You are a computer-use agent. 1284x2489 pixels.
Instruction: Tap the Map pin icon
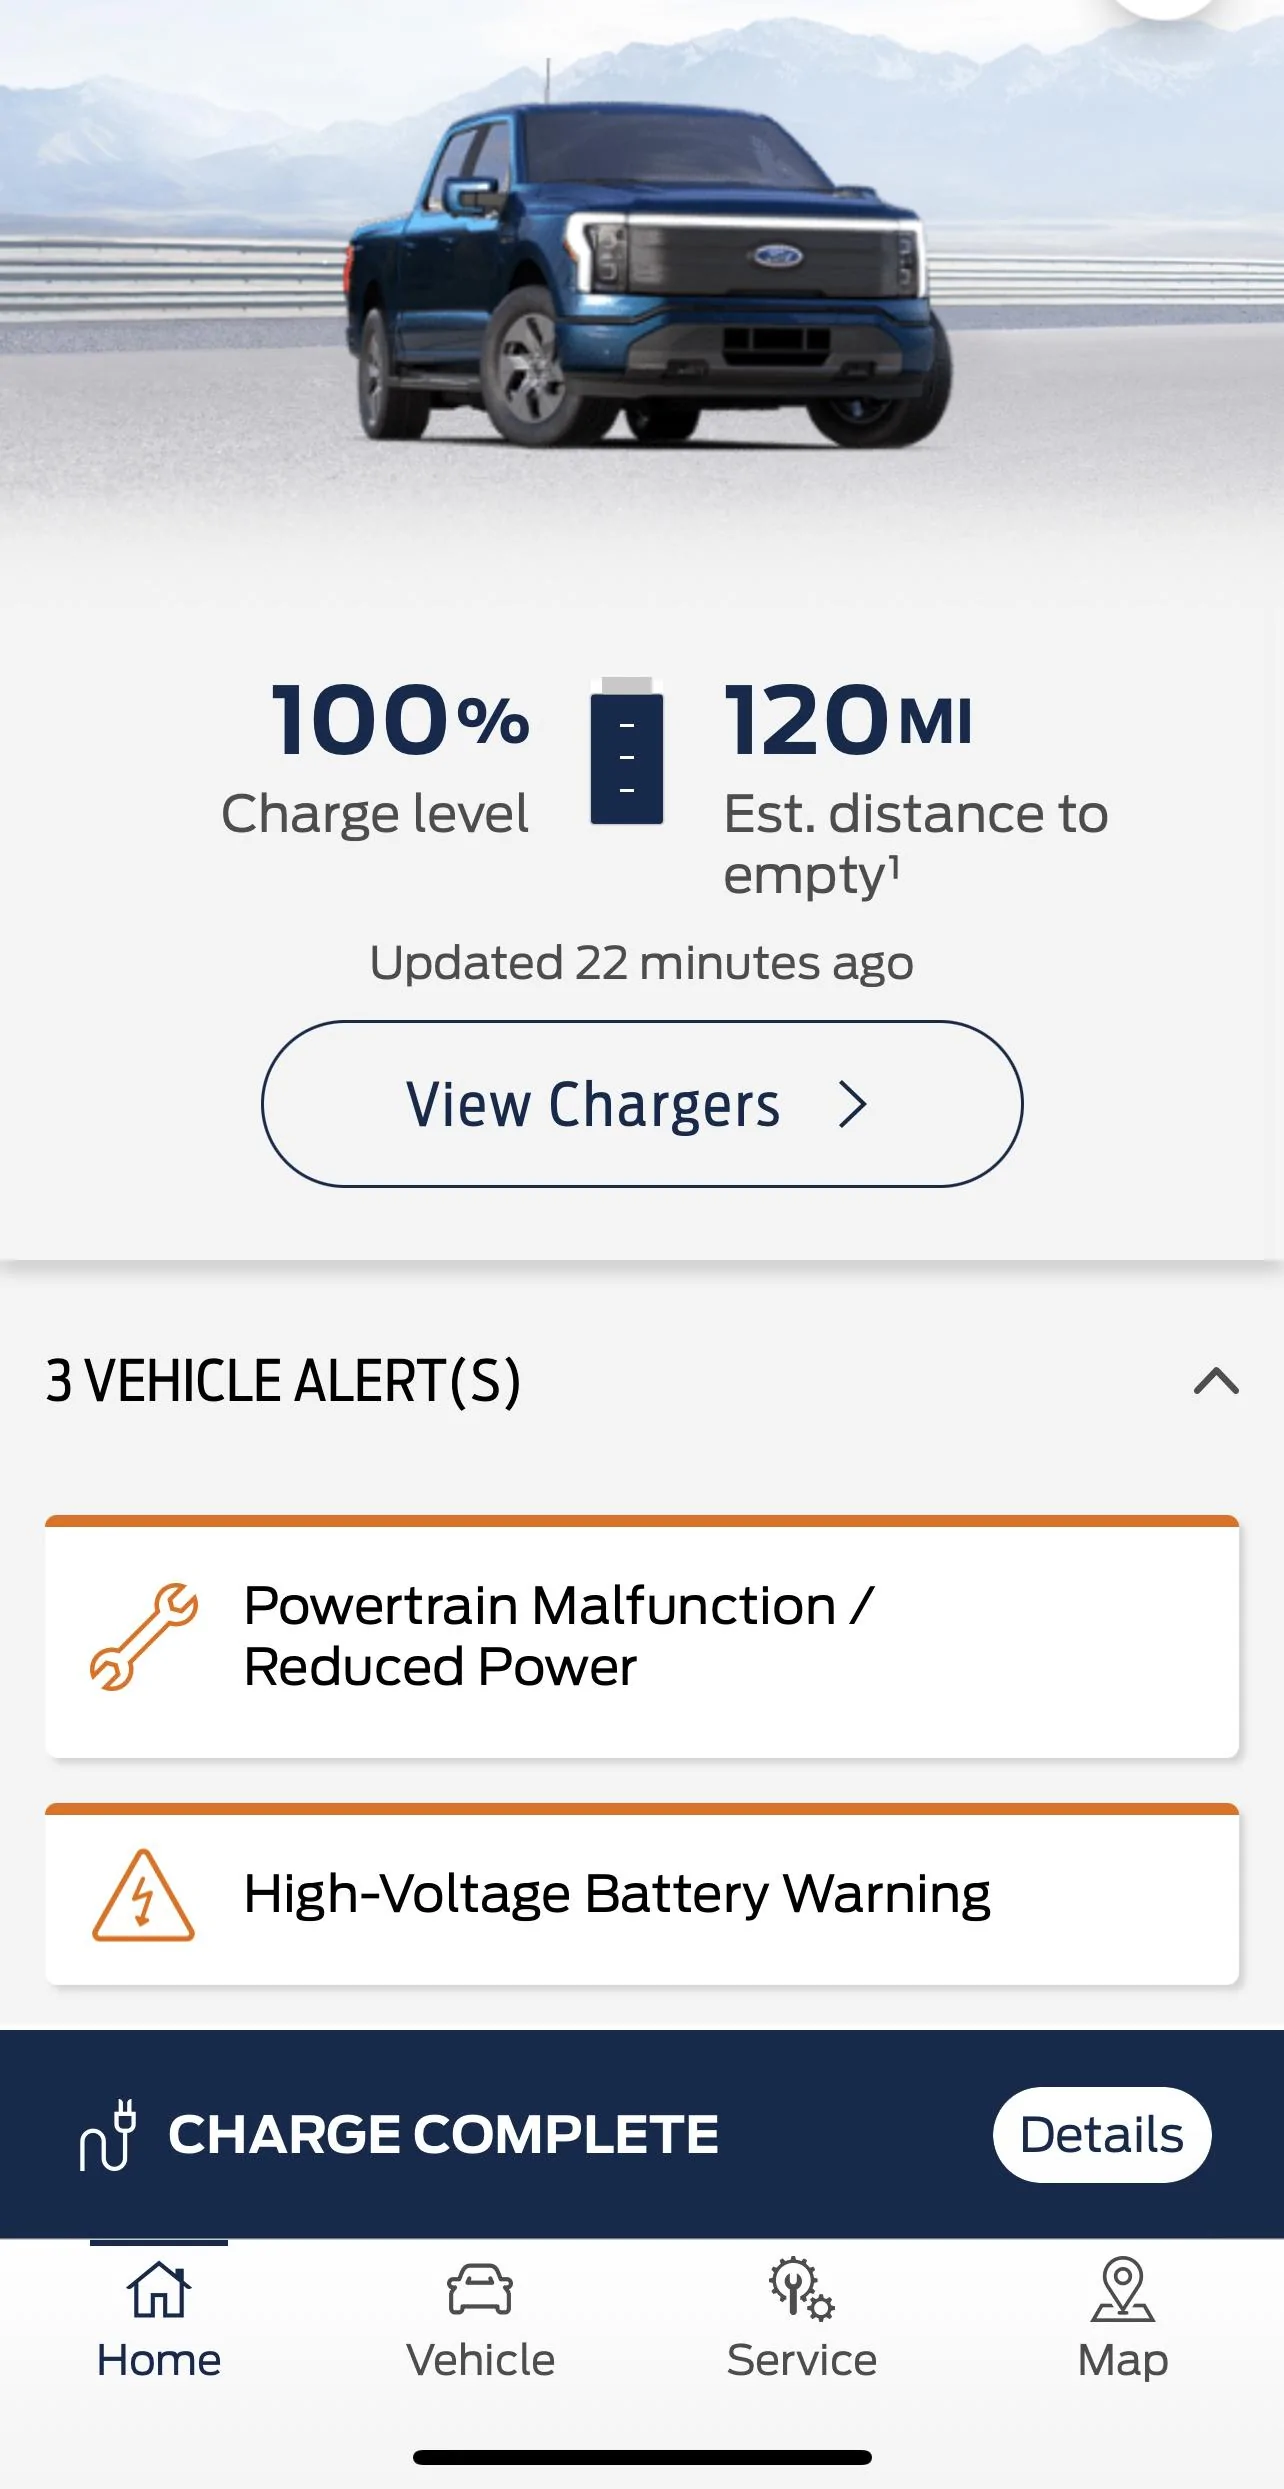pos(1122,2288)
